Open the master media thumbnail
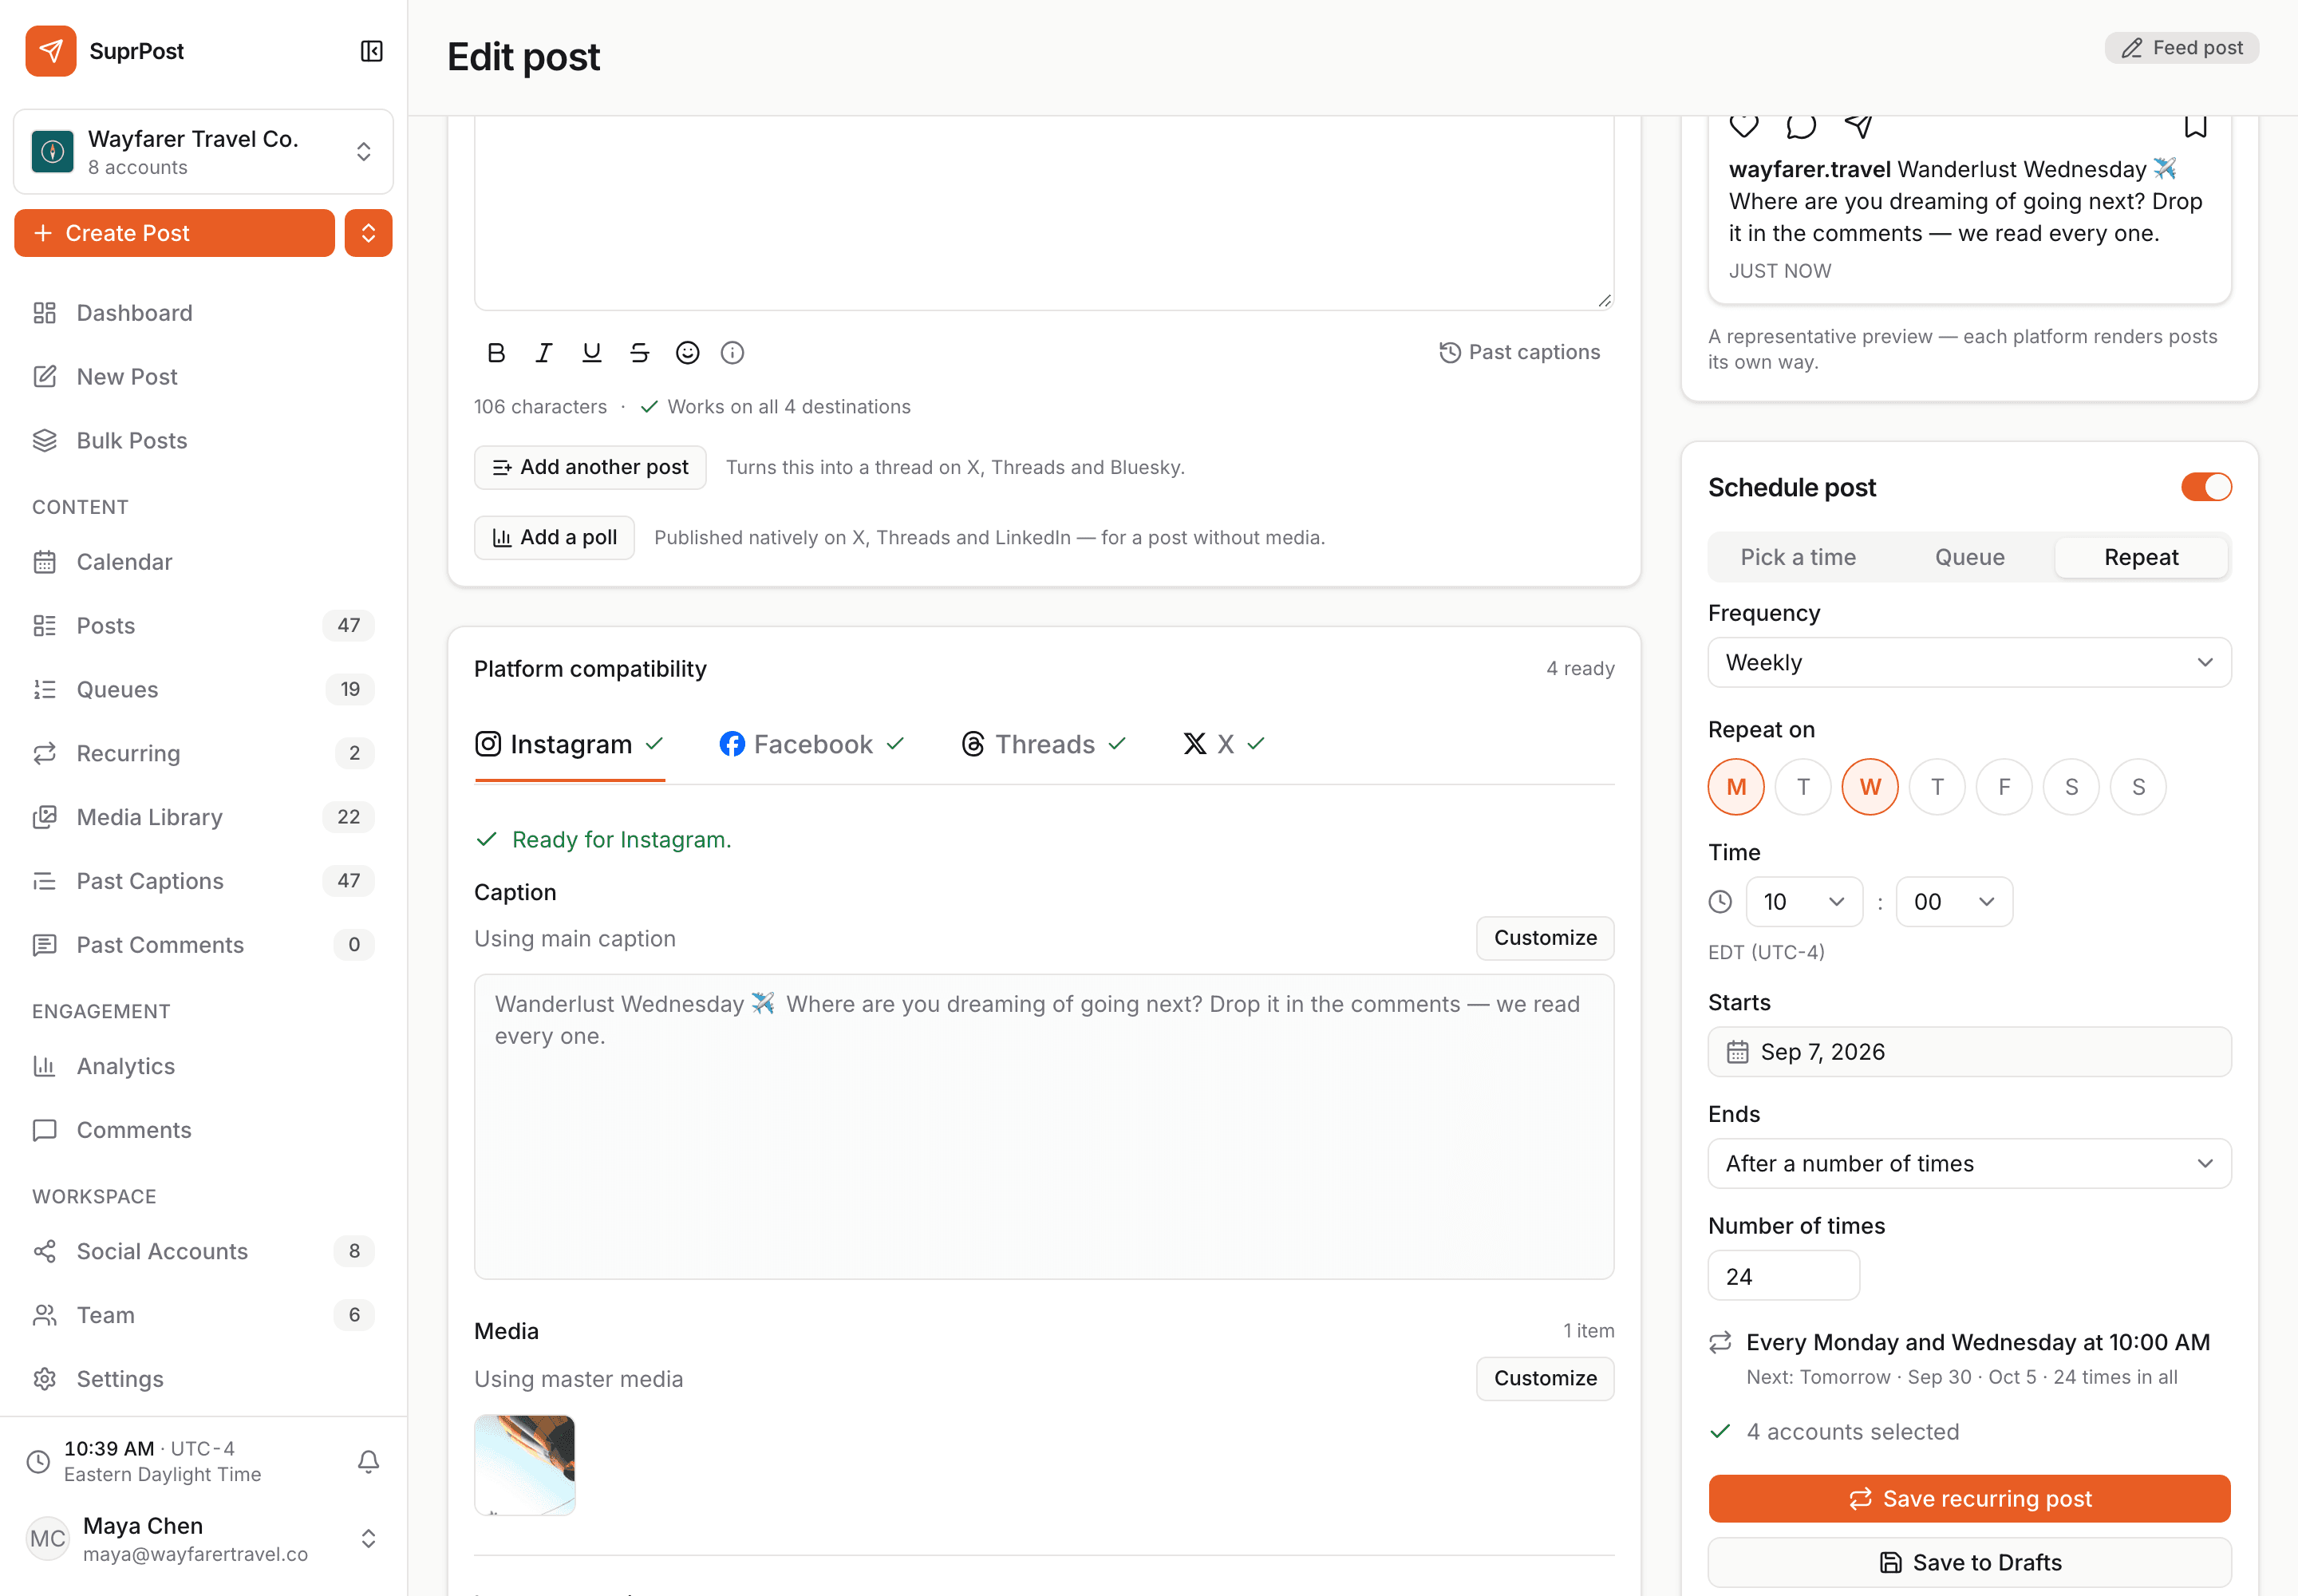Image resolution: width=2298 pixels, height=1596 pixels. [524, 1465]
